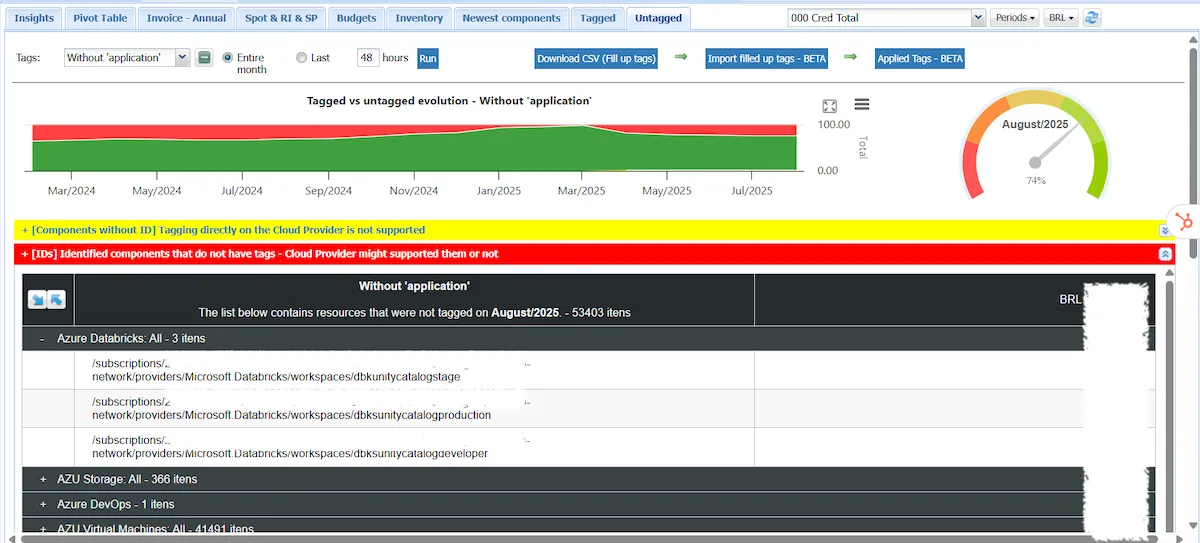Click the double-chevron icon on the yellow bar
This screenshot has height=543, width=1200.
(1165, 230)
